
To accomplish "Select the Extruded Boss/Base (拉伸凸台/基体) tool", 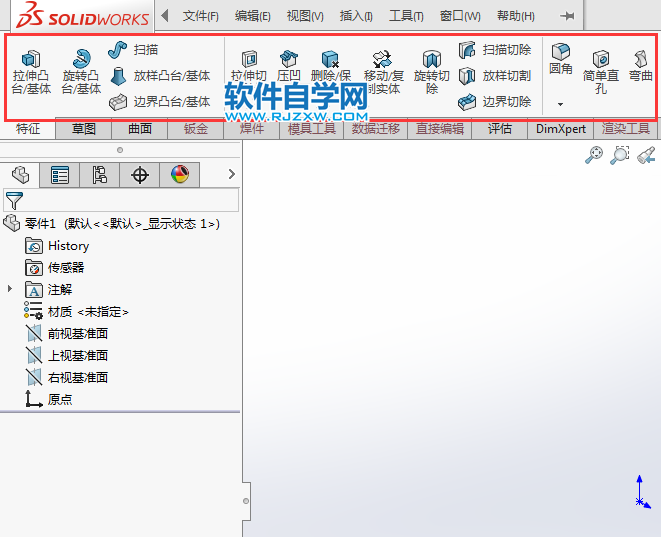I will [31, 72].
